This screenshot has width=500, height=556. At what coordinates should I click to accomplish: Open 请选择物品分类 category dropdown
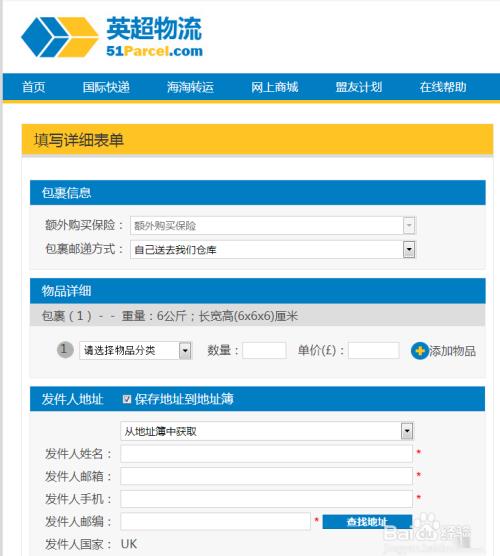point(135,350)
